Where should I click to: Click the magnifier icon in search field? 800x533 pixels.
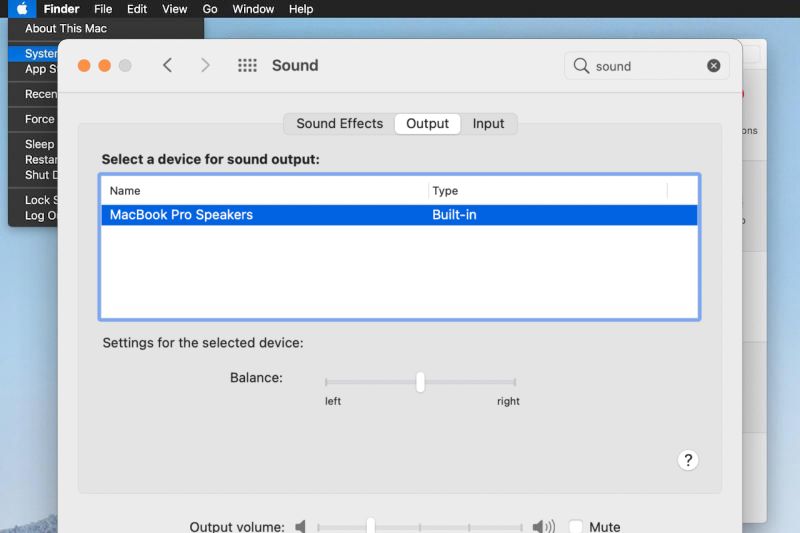[581, 66]
